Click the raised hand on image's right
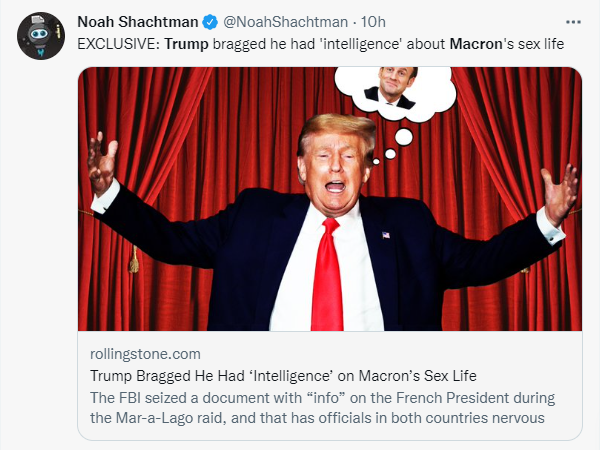This screenshot has width=600, height=450. pyautogui.click(x=560, y=192)
